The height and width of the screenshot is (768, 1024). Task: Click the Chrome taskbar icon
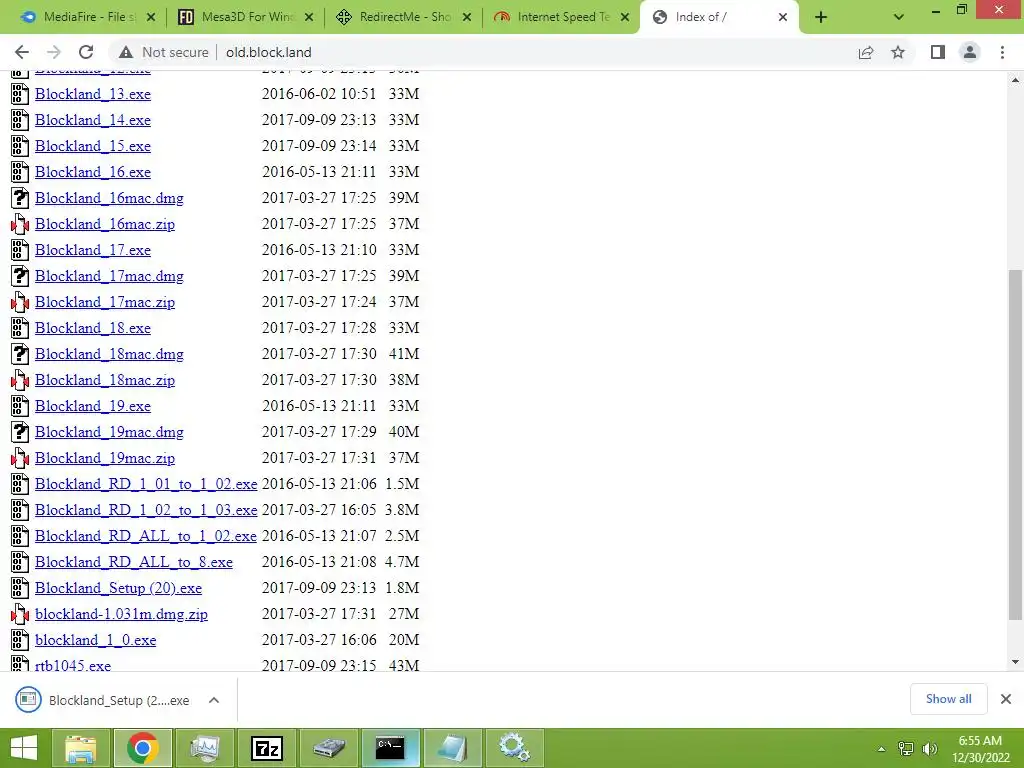pyautogui.click(x=143, y=748)
